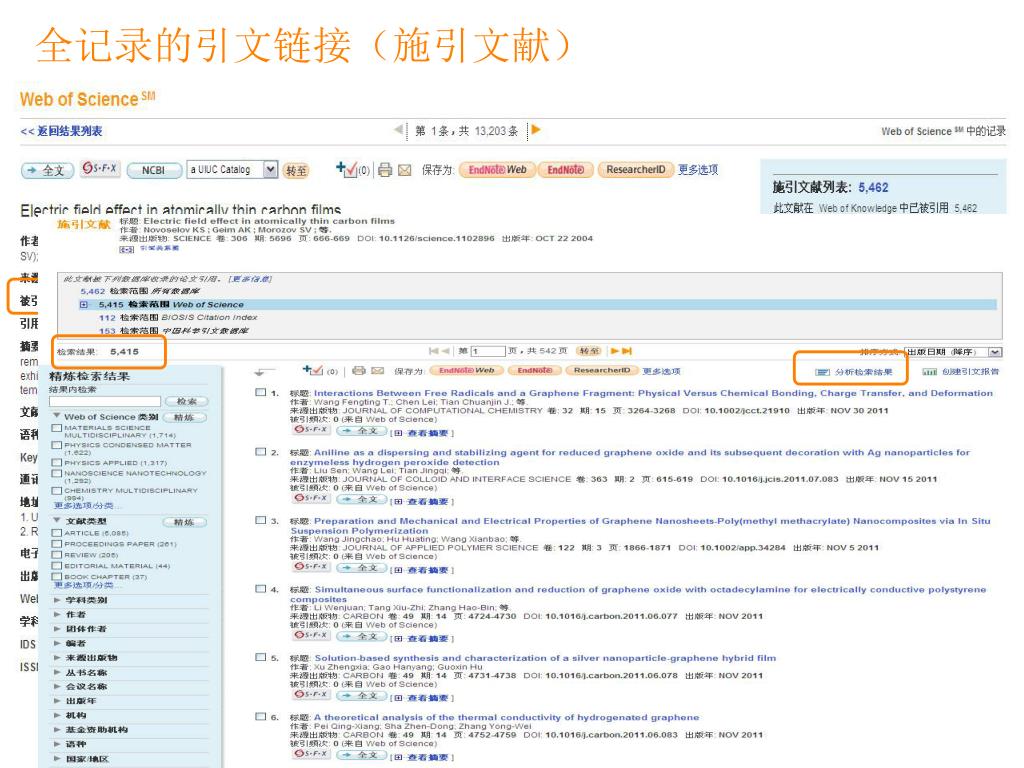1024x768 pixels.
Task: Click the top S·F·X link resolver icon
Action: coord(99,168)
